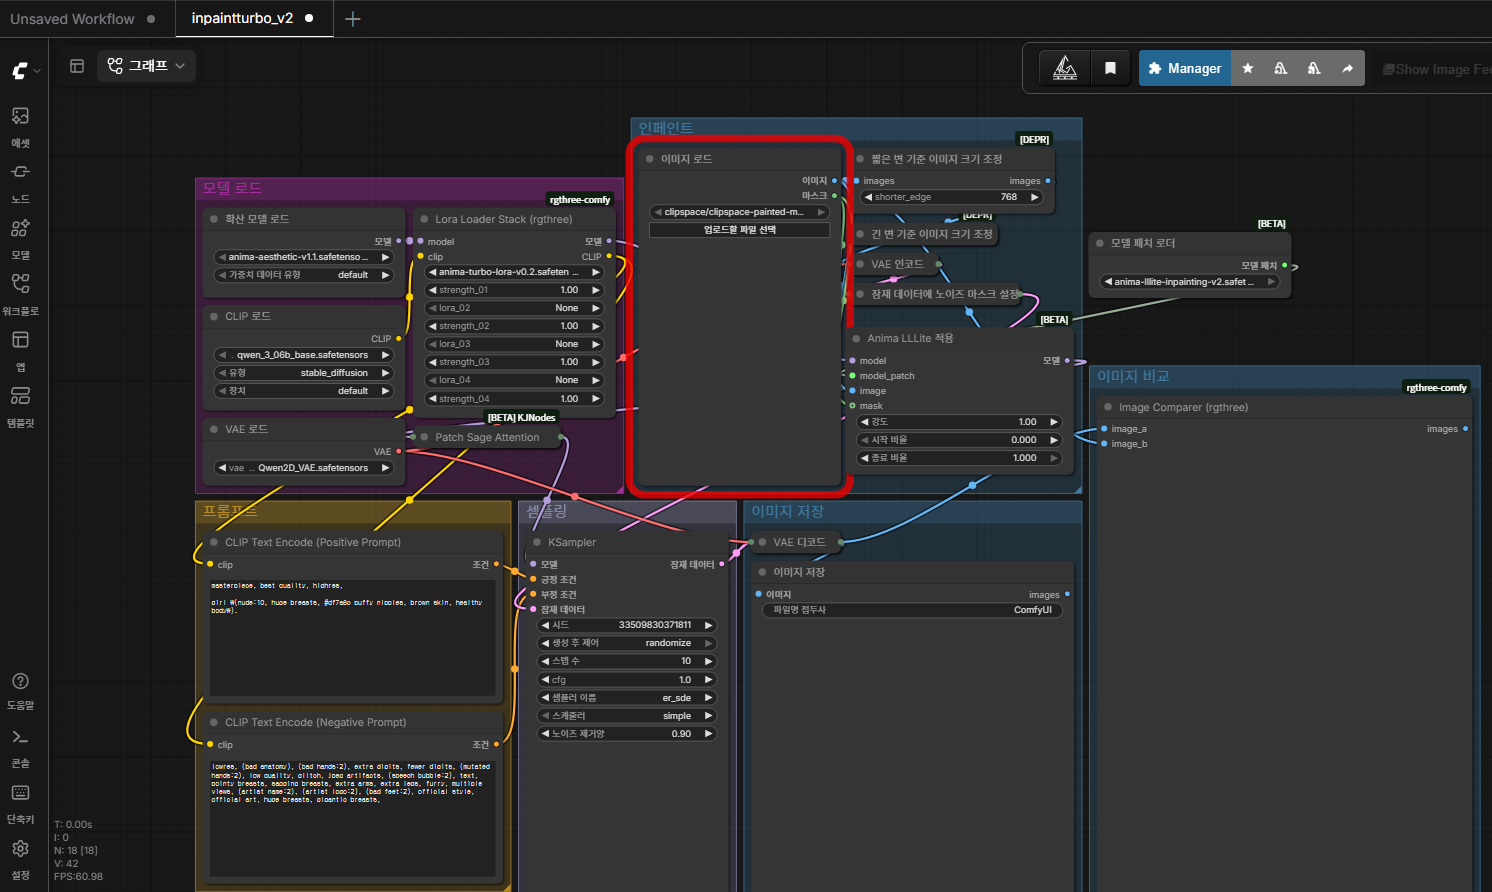Open the Workflows (워크플로) sidebar panel

(20, 295)
